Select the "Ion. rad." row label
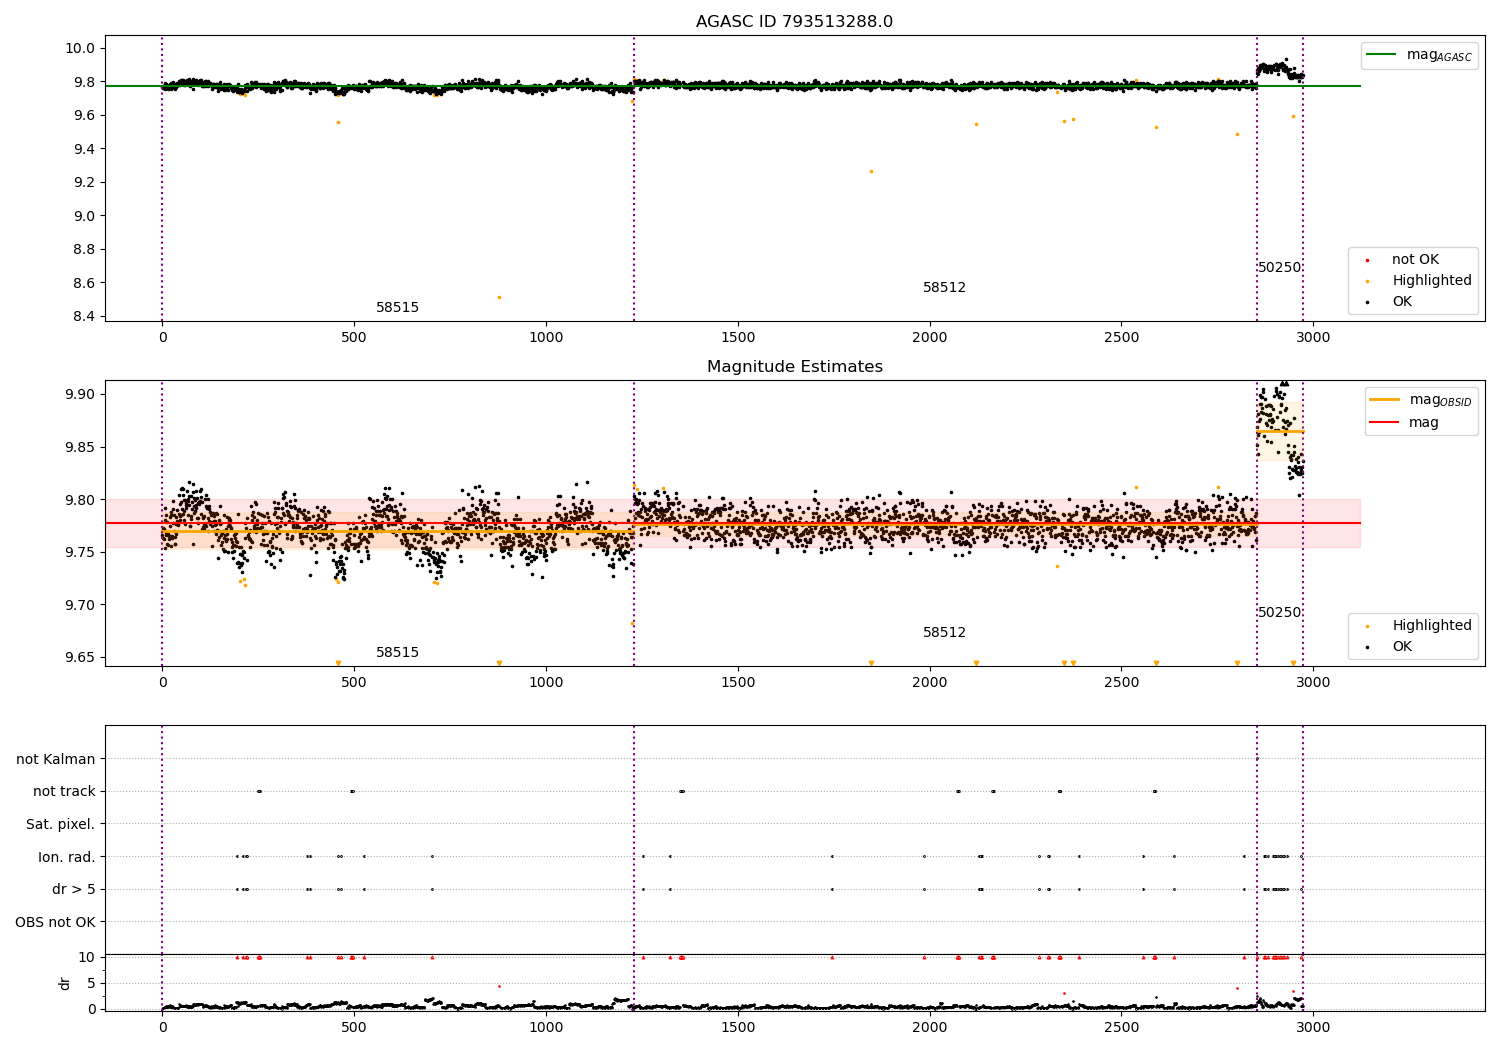This screenshot has width=1500, height=1050. [x=67, y=857]
